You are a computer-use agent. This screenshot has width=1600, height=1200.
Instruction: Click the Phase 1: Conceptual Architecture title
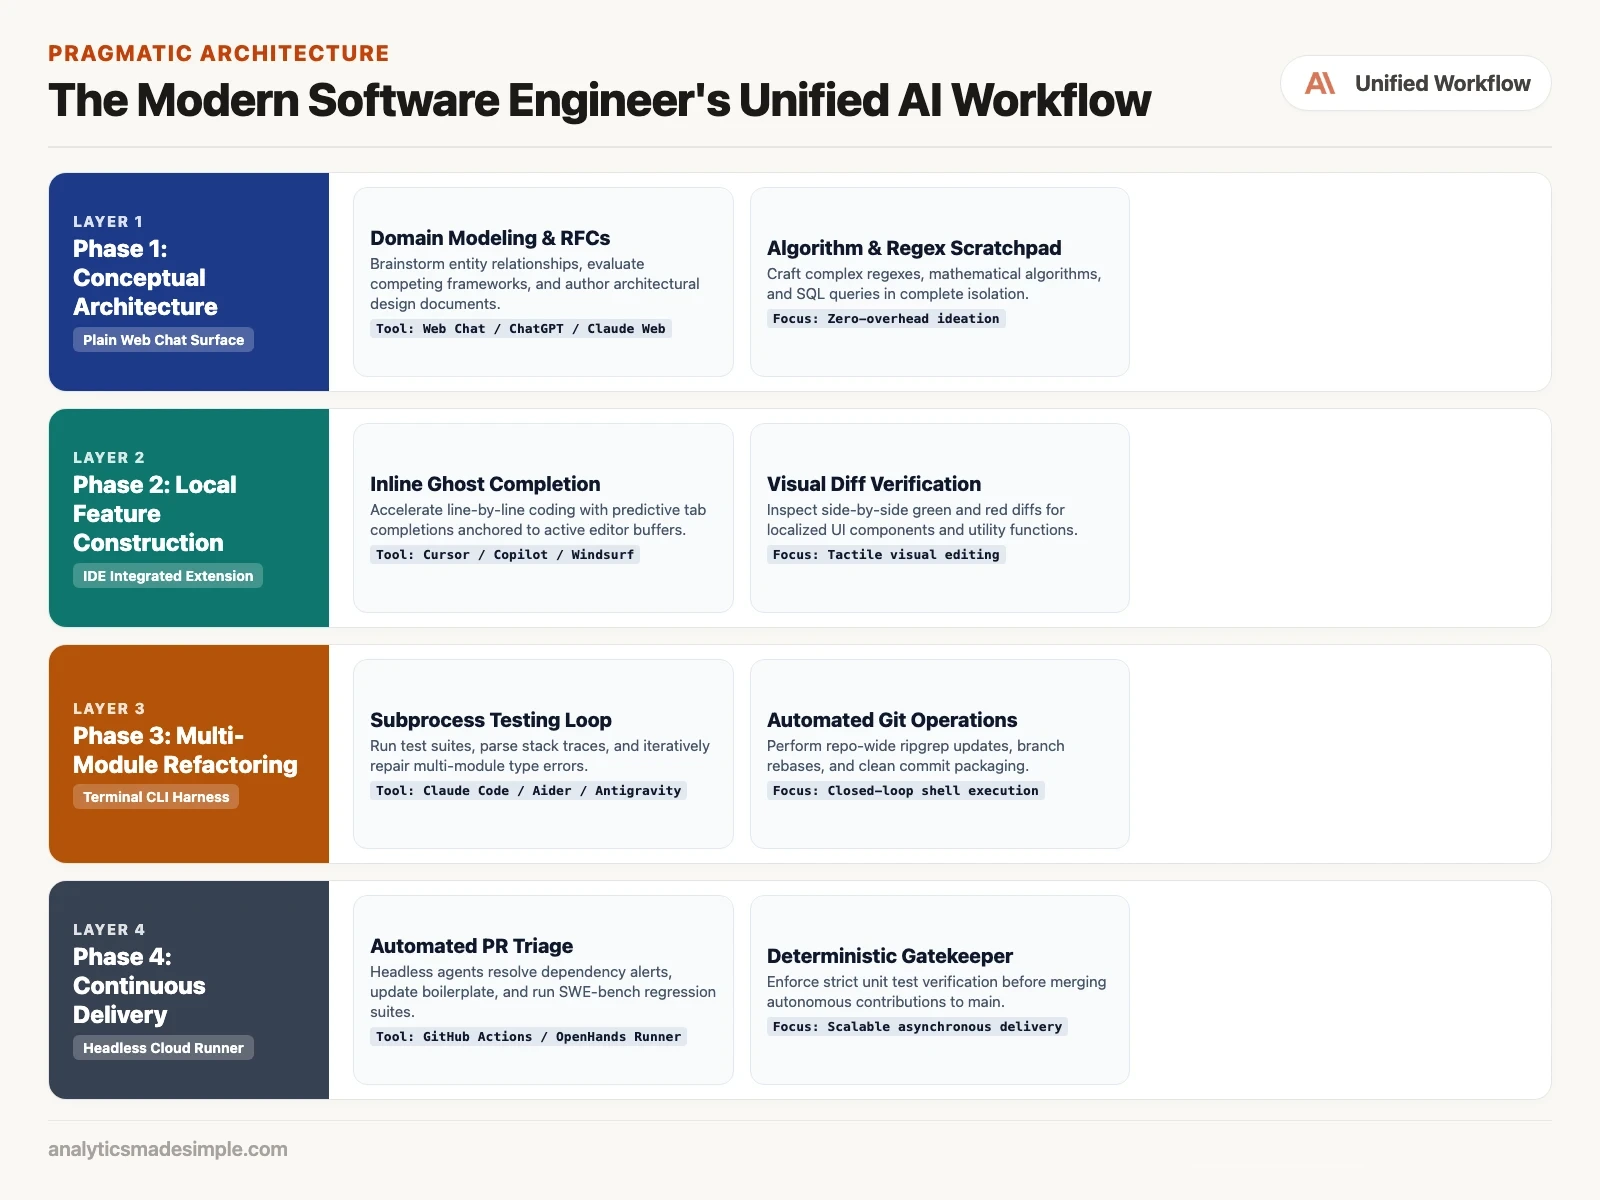pos(145,278)
